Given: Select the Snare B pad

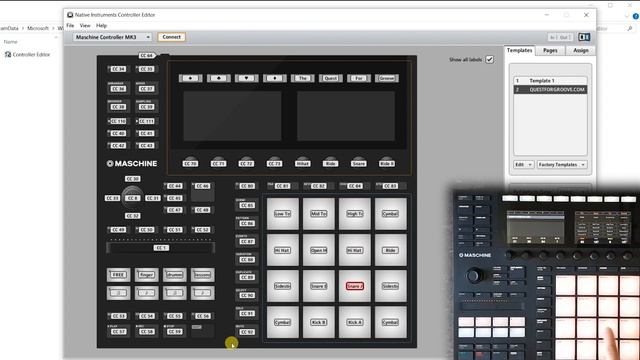Looking at the screenshot, I should pos(318,286).
